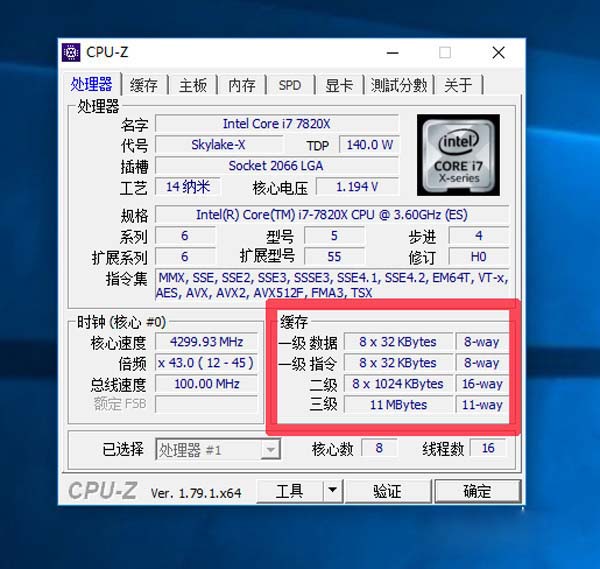Click the Intel Core i7 X-series logo

pos(458,155)
